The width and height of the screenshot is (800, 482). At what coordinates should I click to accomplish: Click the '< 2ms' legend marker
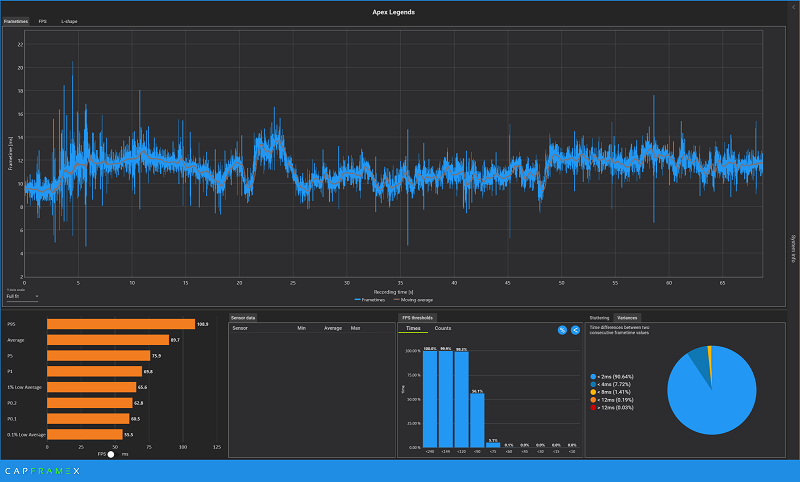[593, 376]
